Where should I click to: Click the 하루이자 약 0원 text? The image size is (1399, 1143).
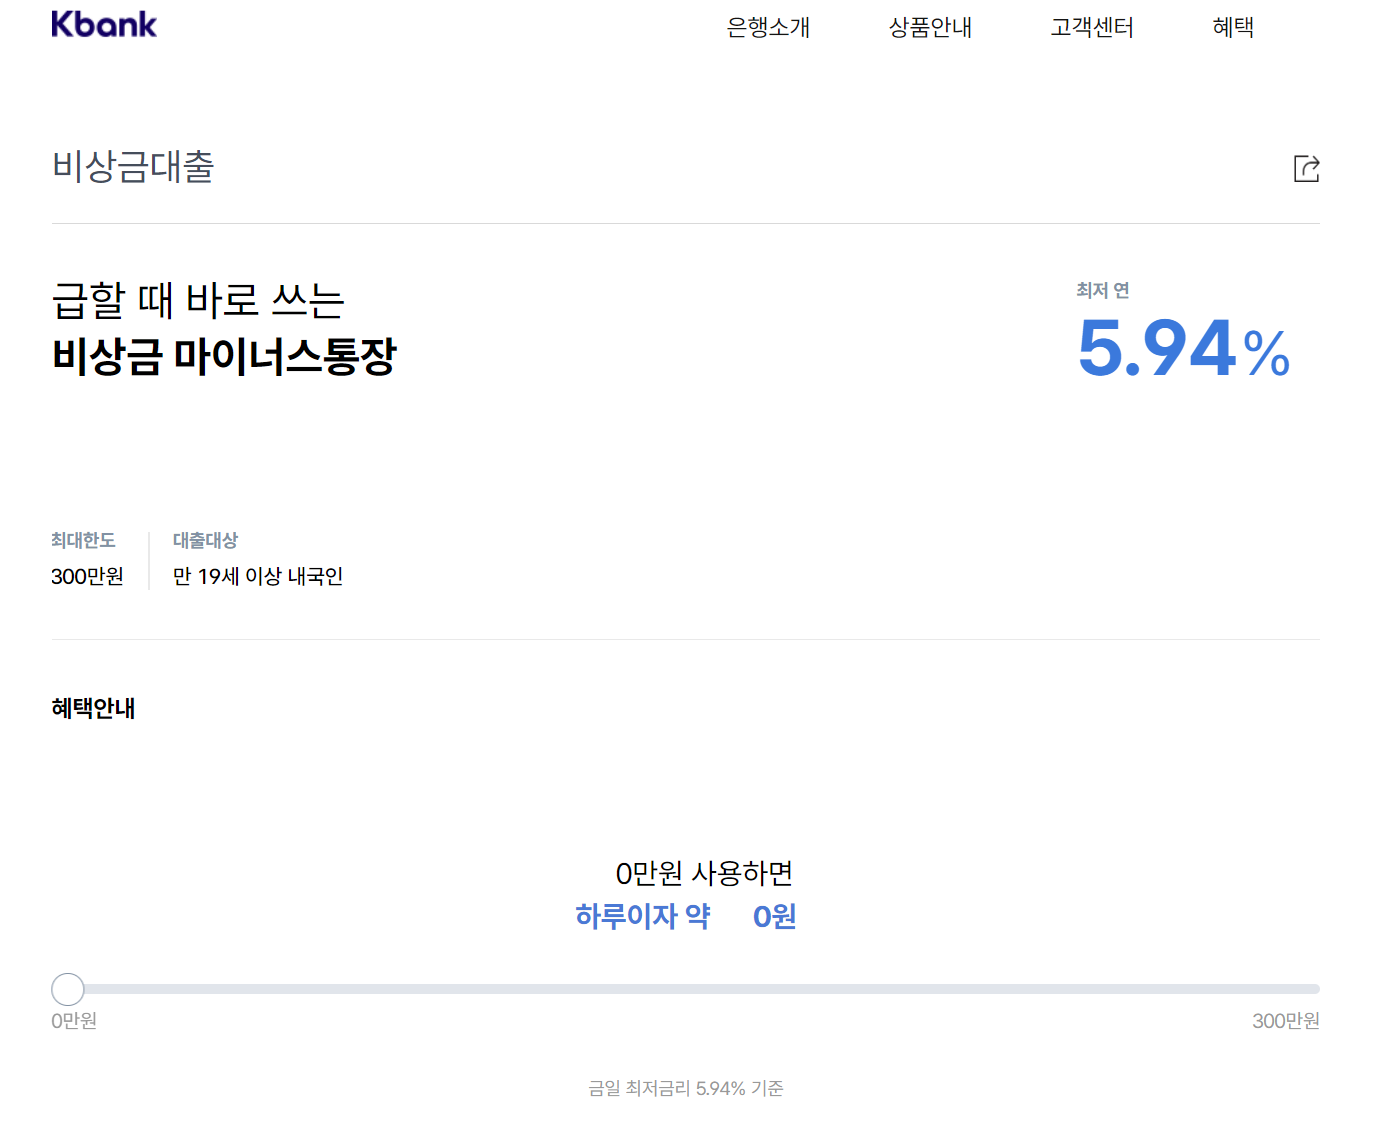point(686,916)
